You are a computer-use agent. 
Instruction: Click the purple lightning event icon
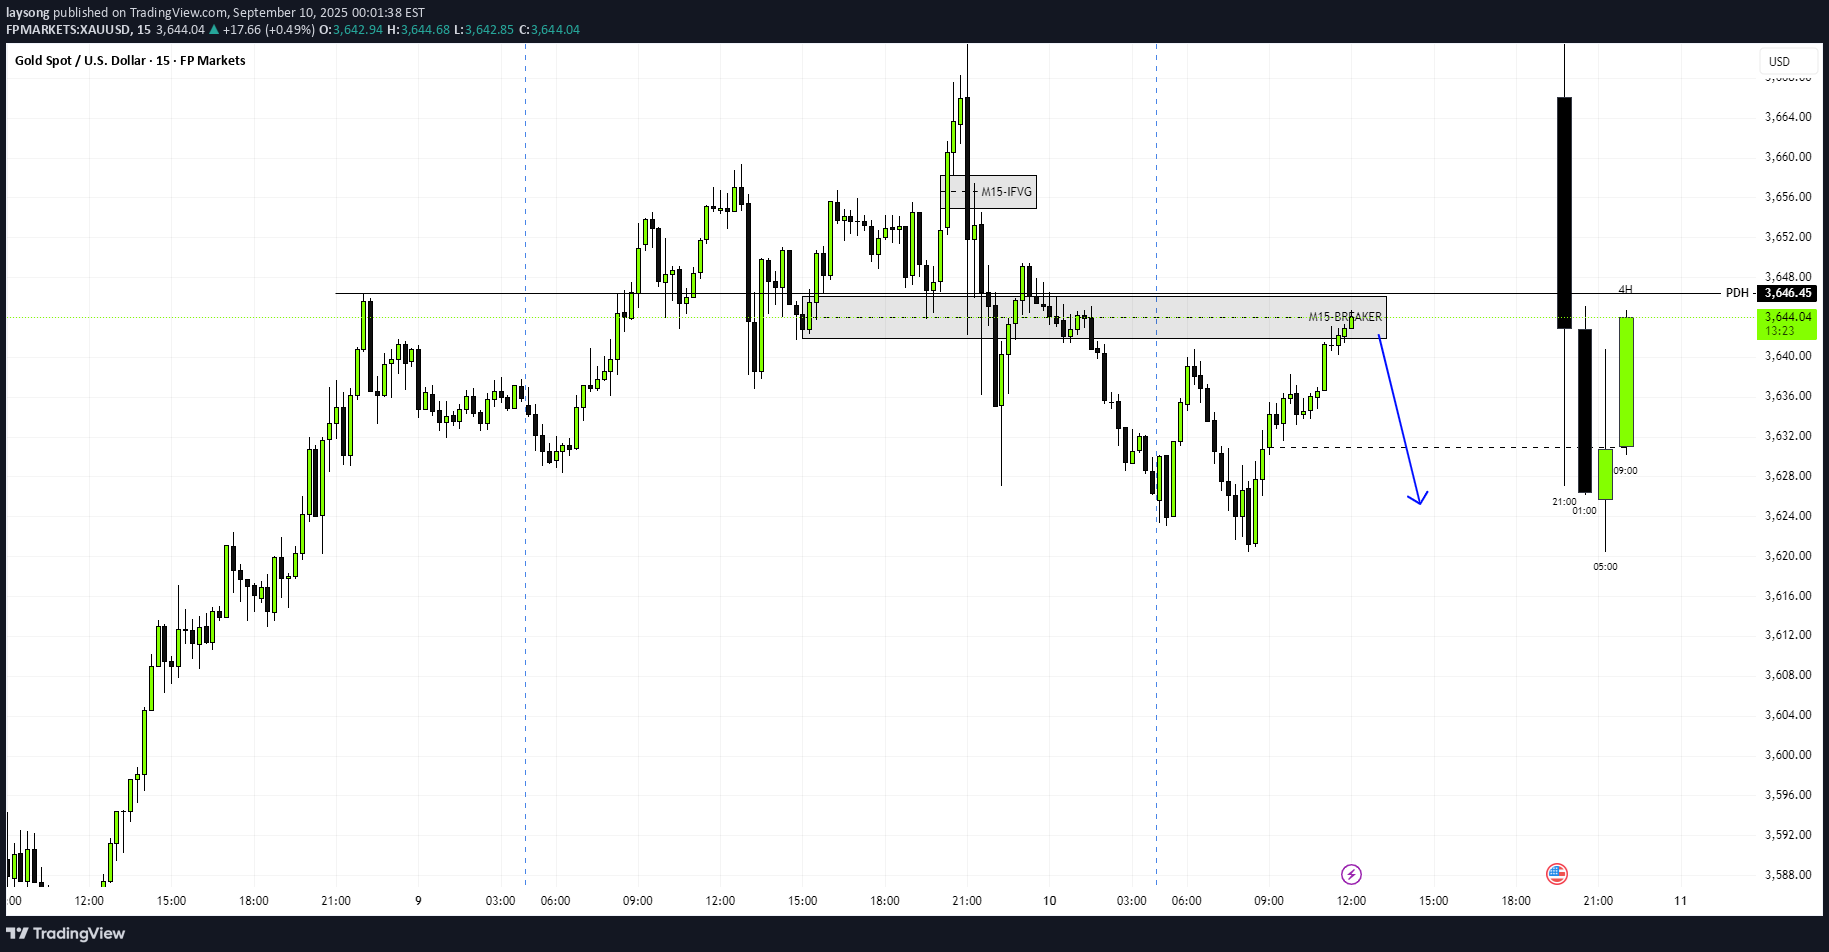point(1351,875)
